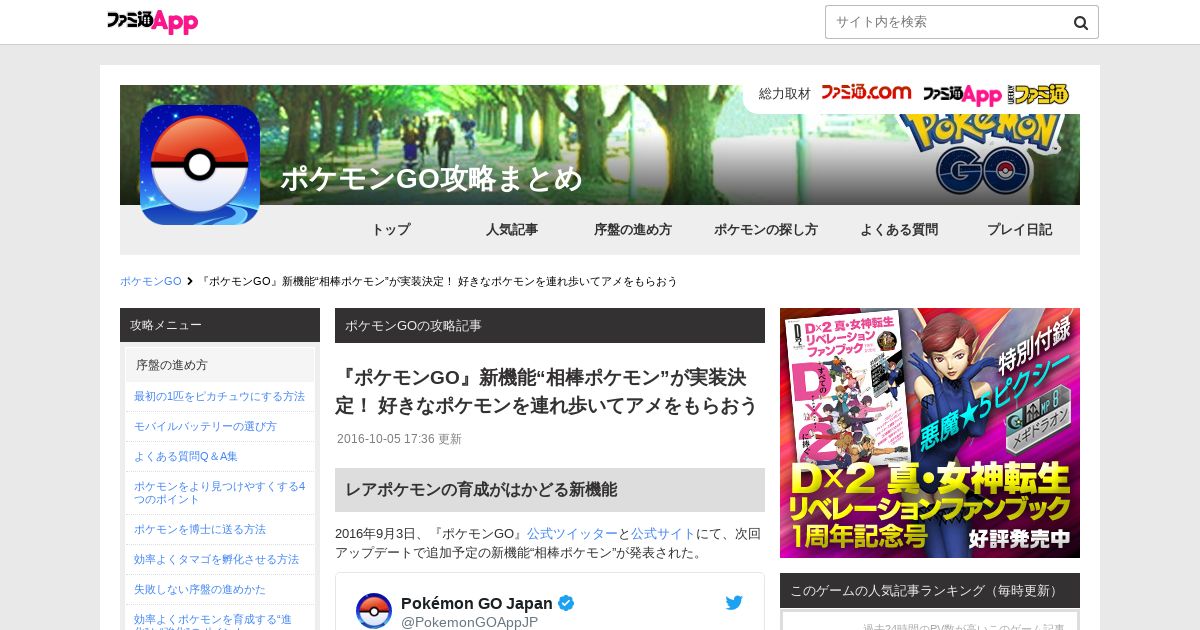This screenshot has width=1200, height=630.
Task: Click the breadcrumb chevron separator
Action: coord(190,281)
